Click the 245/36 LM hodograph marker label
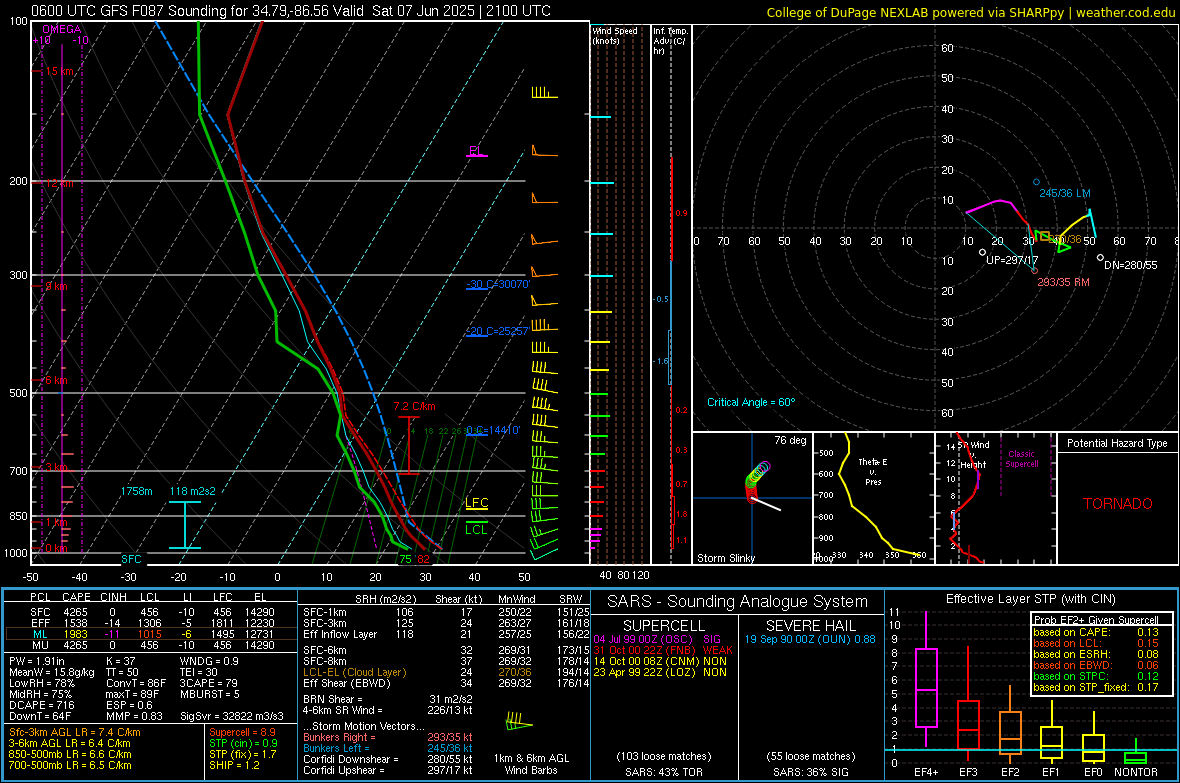Image resolution: width=1180 pixels, height=783 pixels. [1065, 193]
